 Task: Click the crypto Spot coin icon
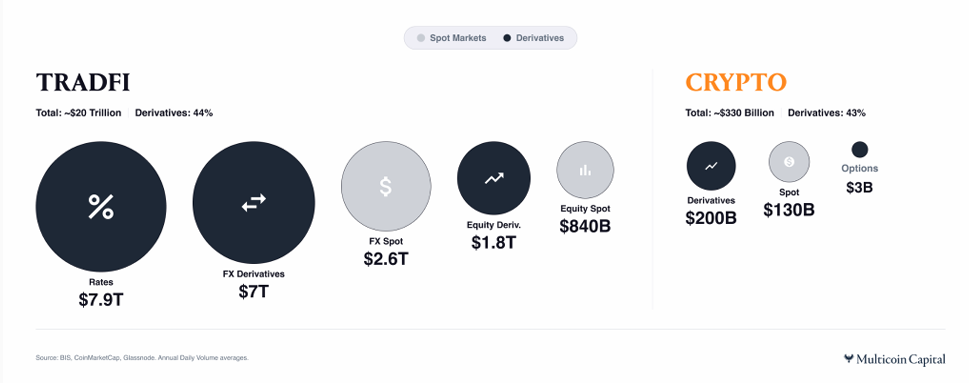click(x=789, y=162)
